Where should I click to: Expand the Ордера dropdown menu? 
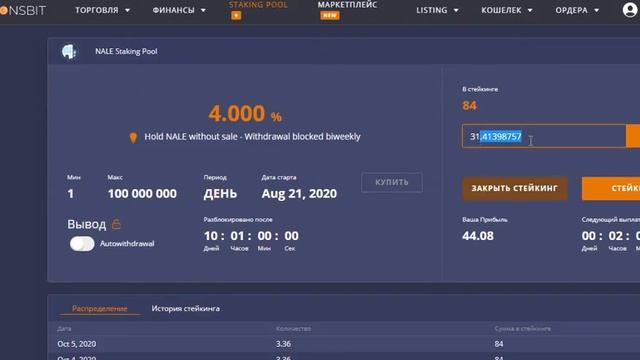point(577,10)
